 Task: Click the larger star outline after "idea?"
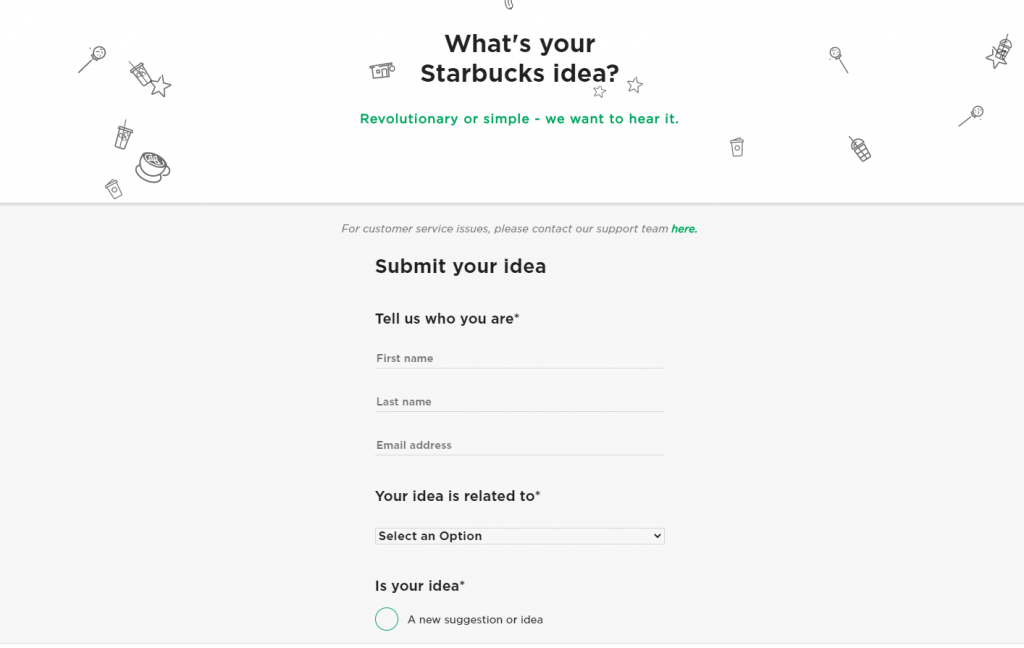pyautogui.click(x=634, y=85)
